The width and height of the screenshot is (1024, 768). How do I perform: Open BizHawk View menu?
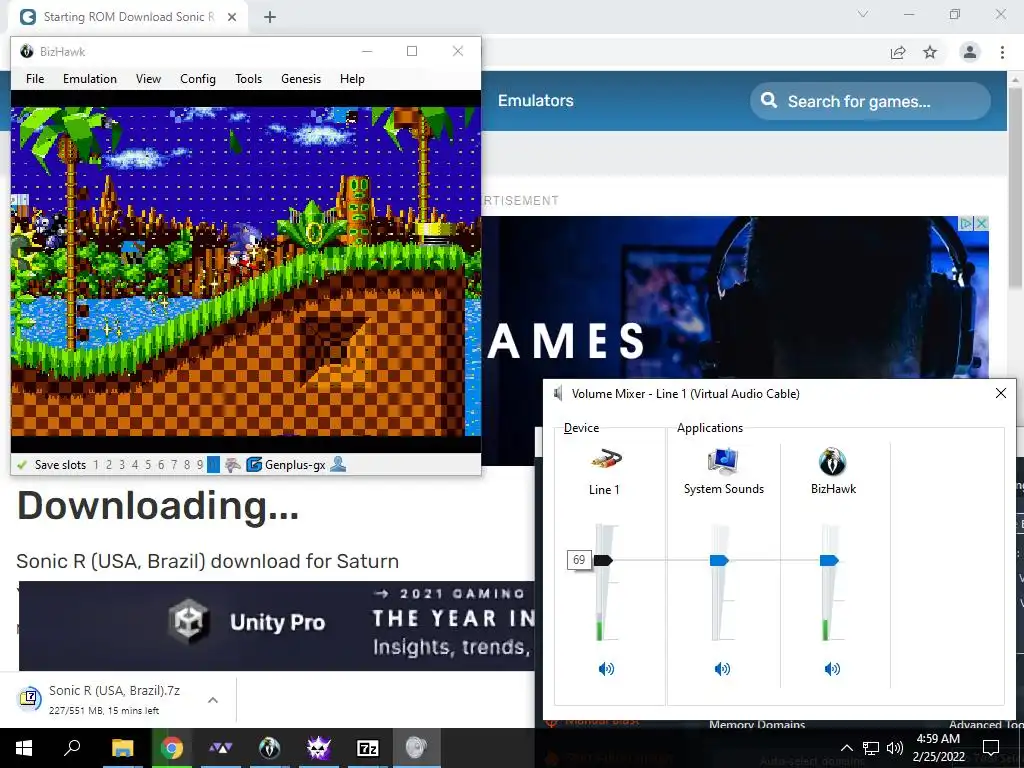pos(148,79)
